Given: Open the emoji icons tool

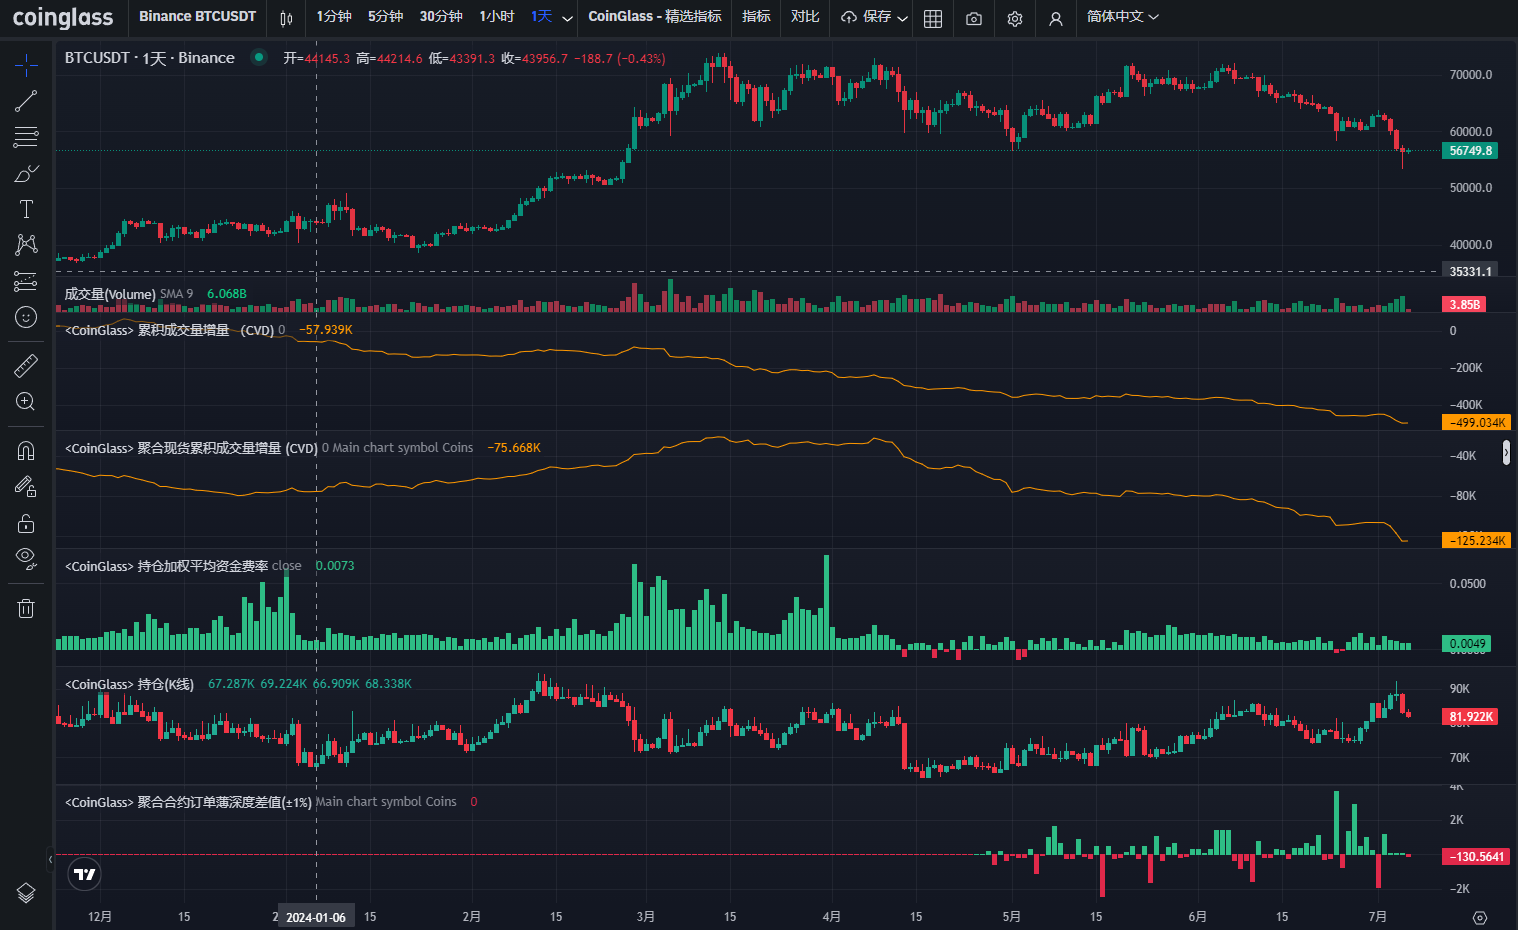Looking at the screenshot, I should point(26,317).
